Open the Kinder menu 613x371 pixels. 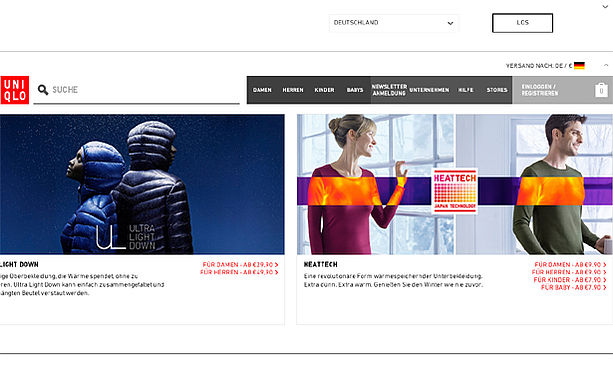(x=324, y=90)
